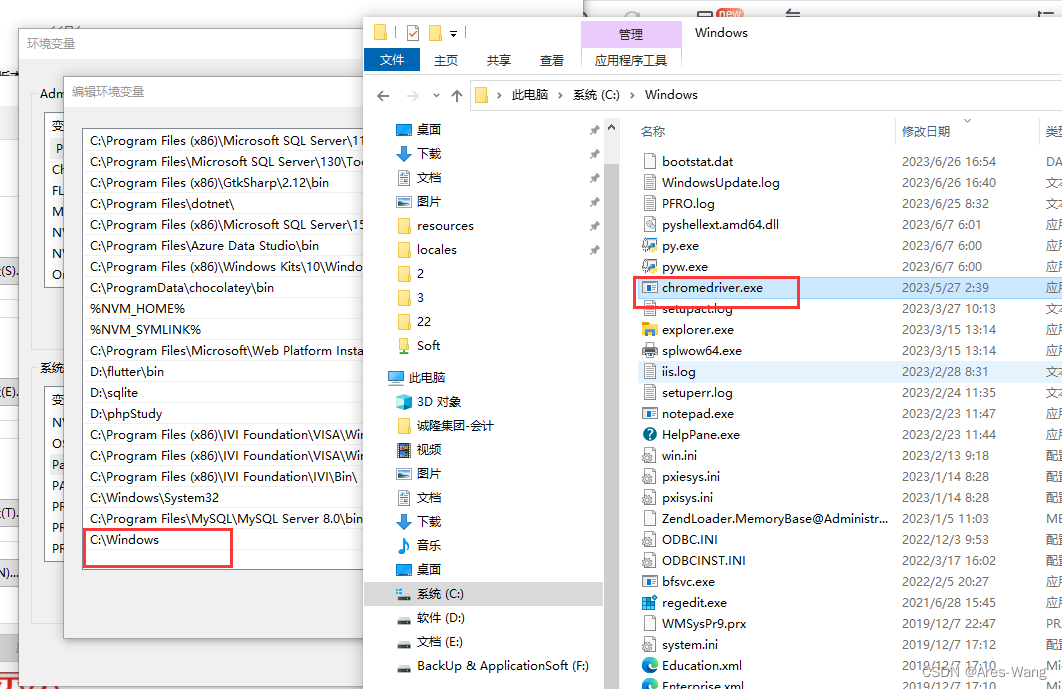Open the blue 文件 menu
1062x689 pixels.
391,60
